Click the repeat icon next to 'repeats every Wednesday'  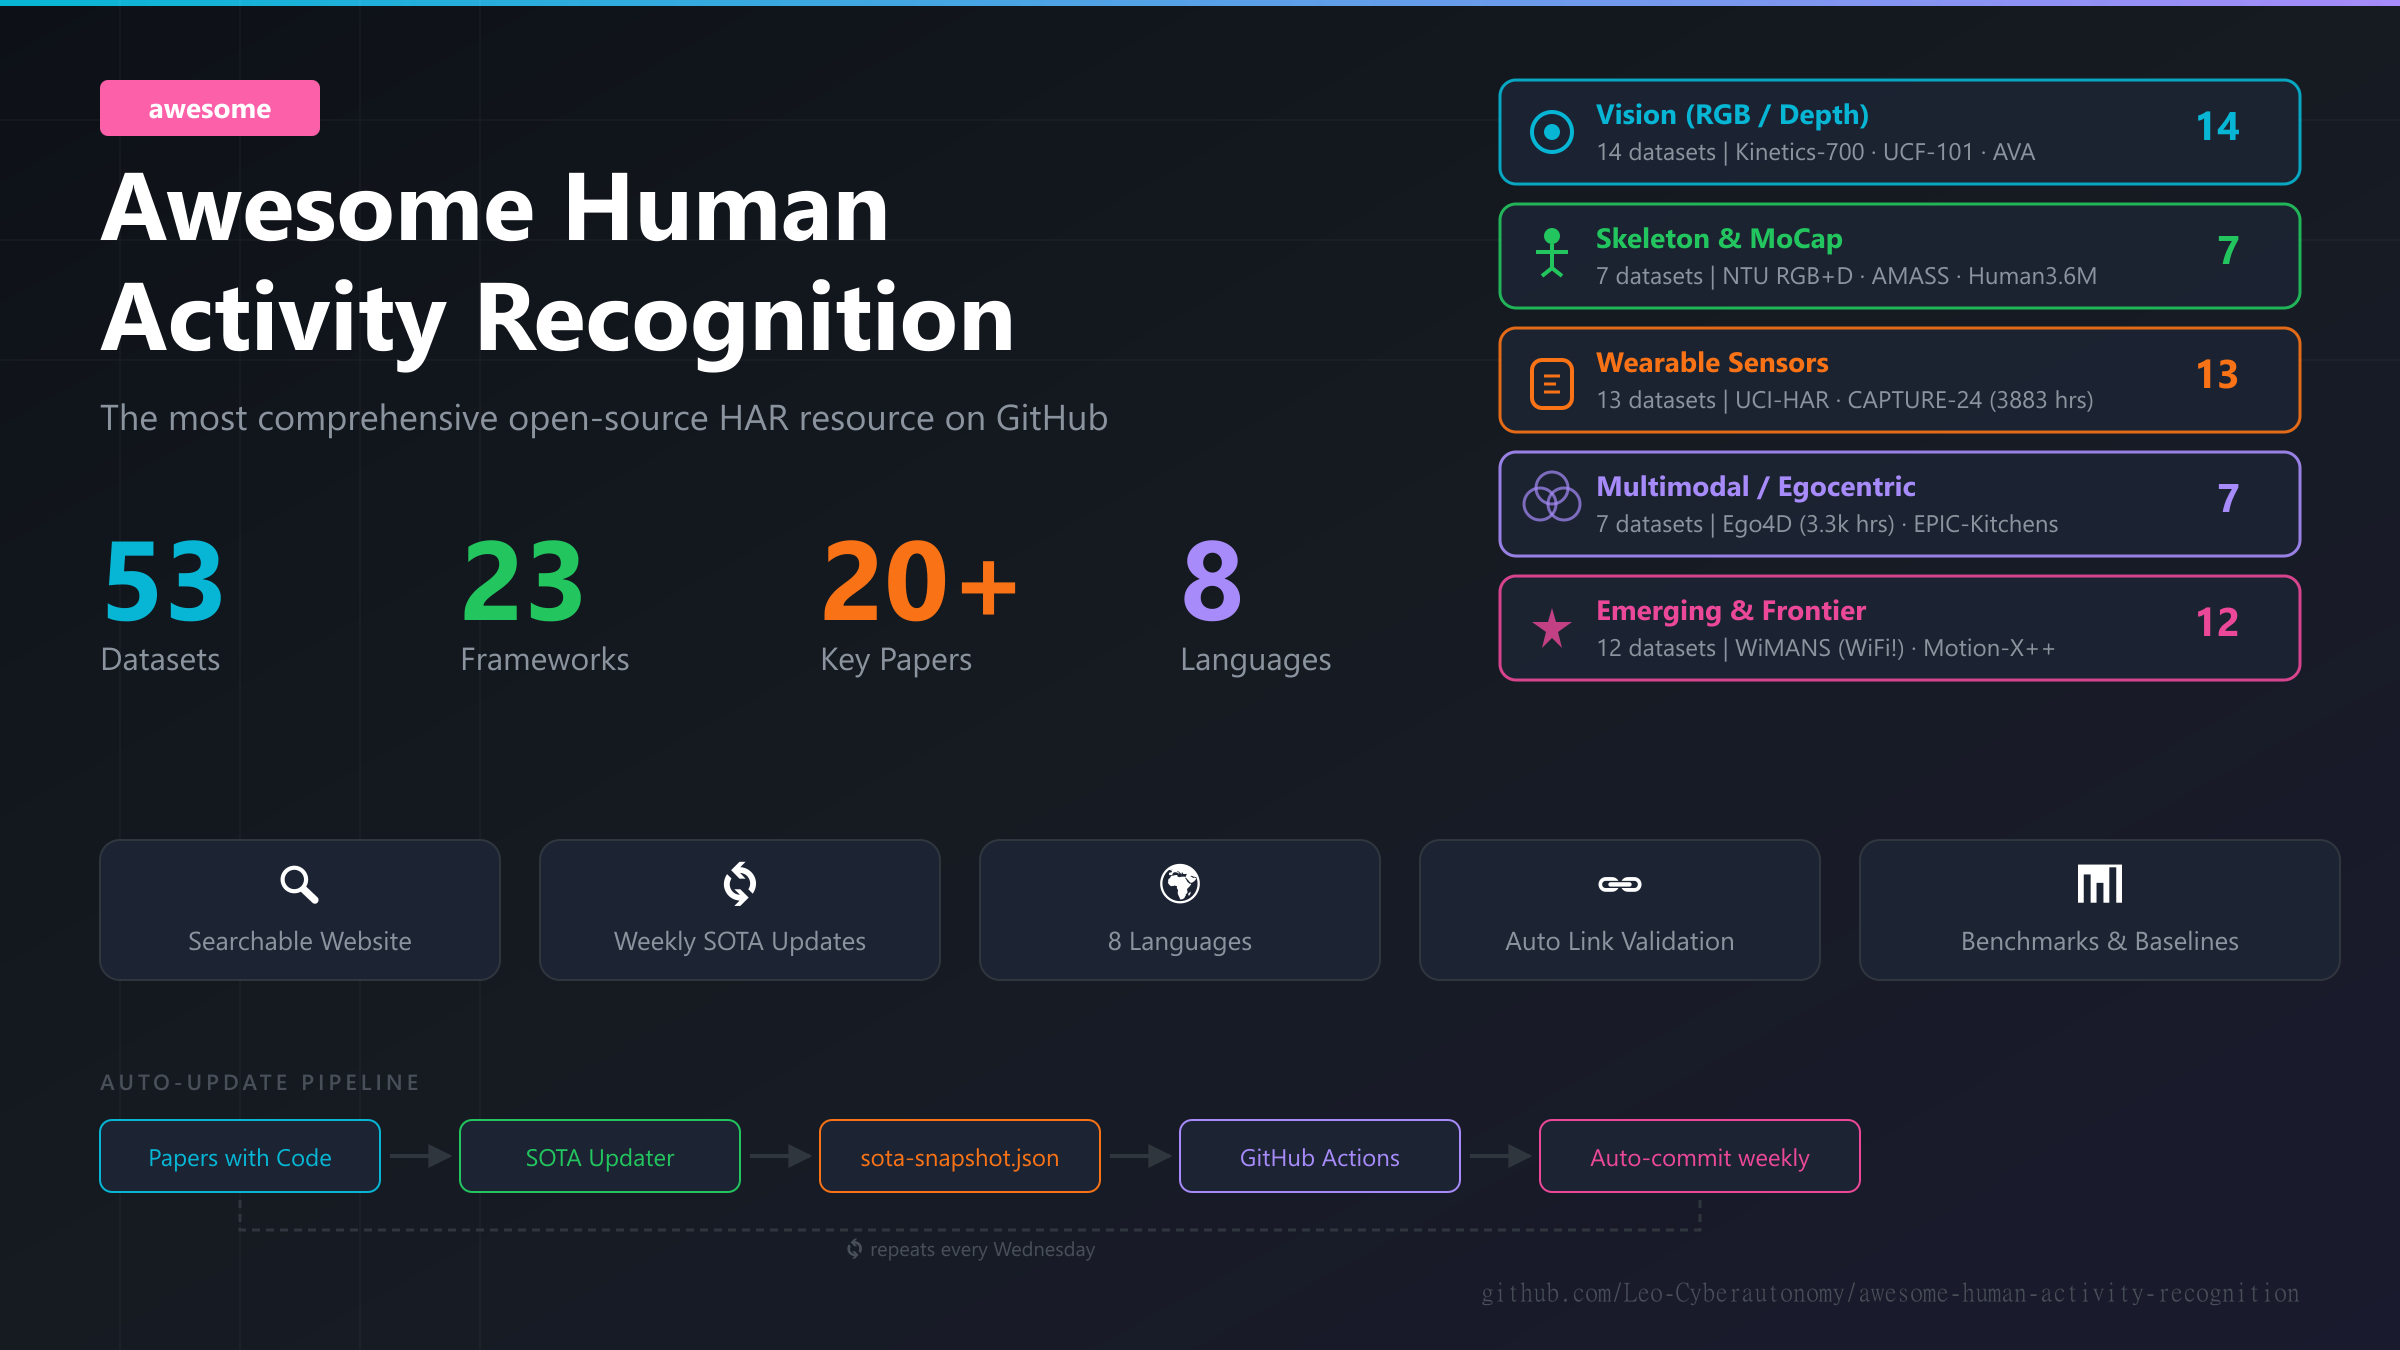(854, 1249)
